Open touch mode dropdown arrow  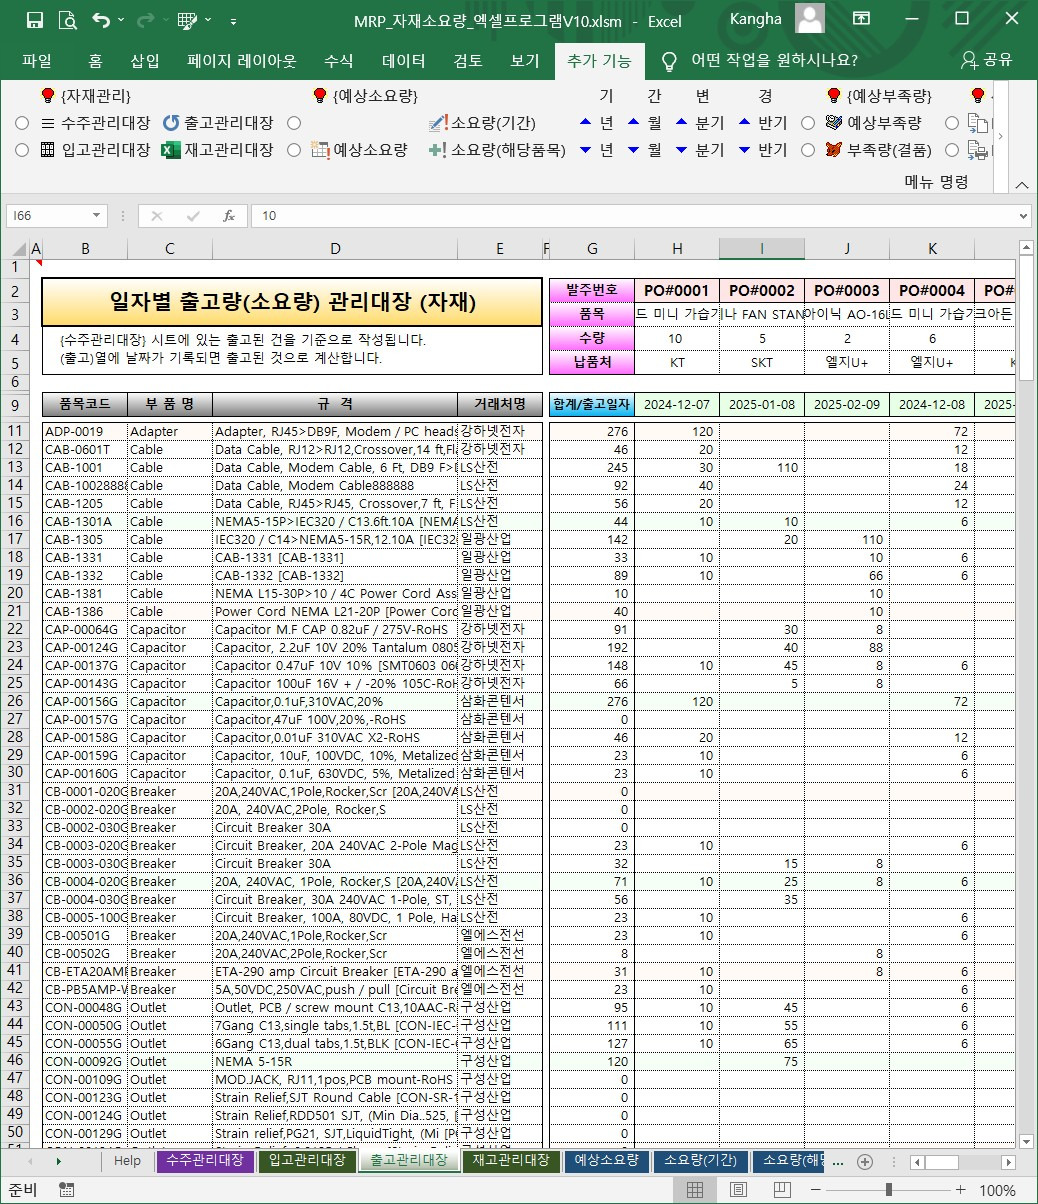(x=209, y=20)
